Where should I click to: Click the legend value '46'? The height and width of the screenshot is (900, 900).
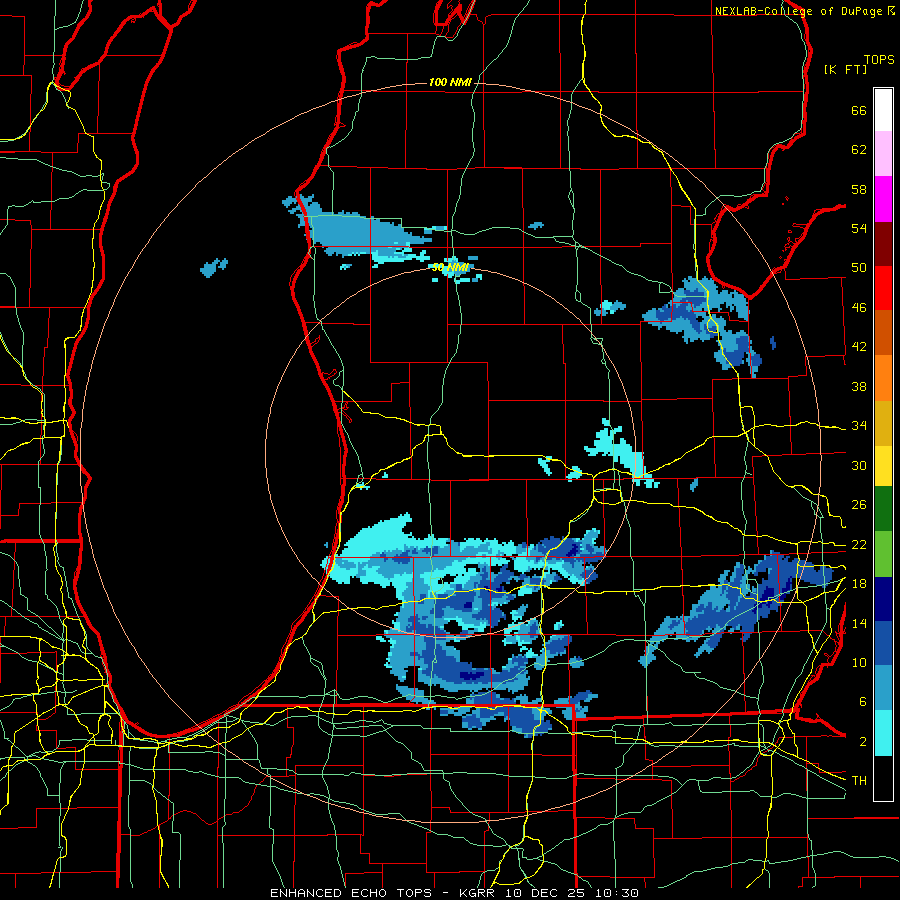859,308
